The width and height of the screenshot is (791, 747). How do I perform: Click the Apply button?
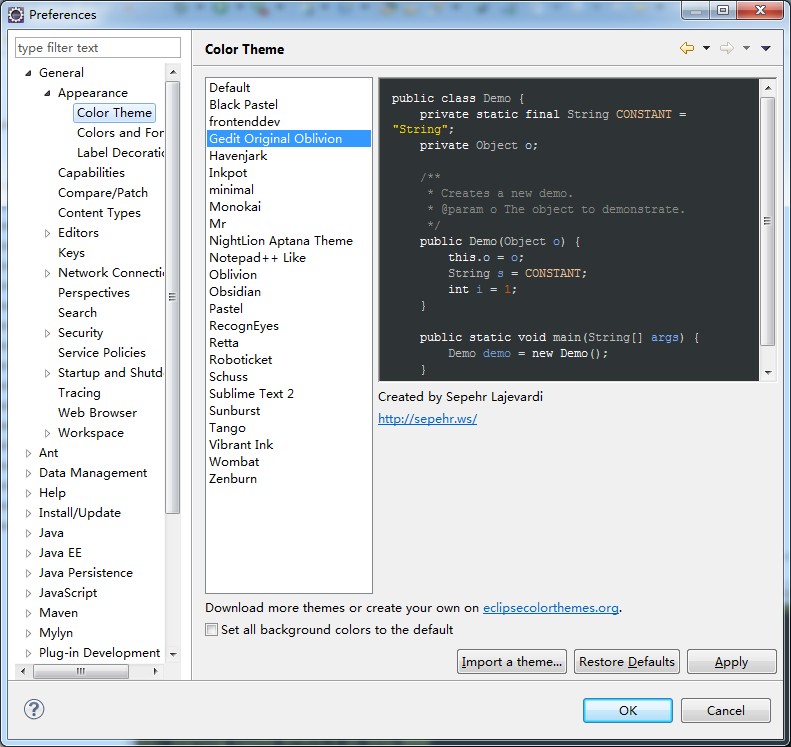(731, 661)
